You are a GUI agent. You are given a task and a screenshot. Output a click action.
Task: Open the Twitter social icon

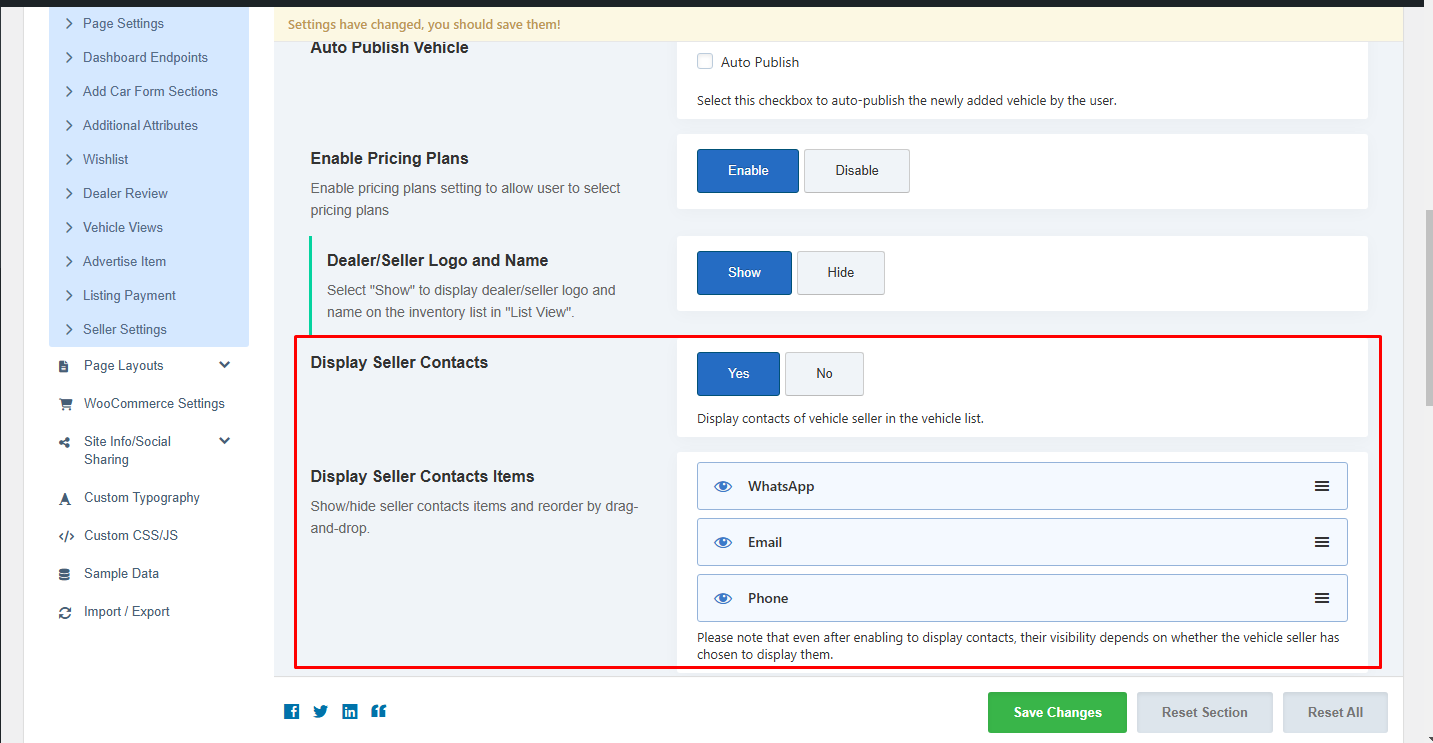[320, 712]
